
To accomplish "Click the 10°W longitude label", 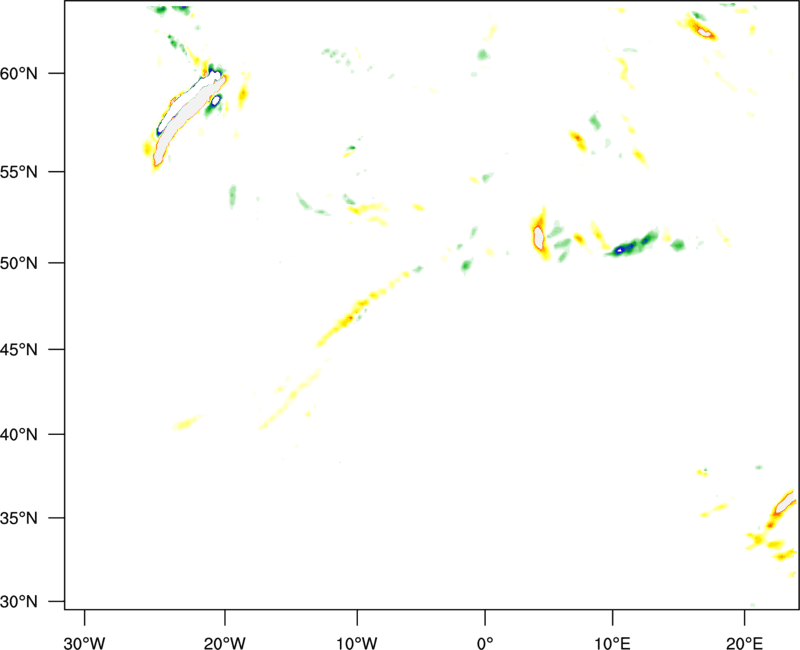I will [357, 643].
